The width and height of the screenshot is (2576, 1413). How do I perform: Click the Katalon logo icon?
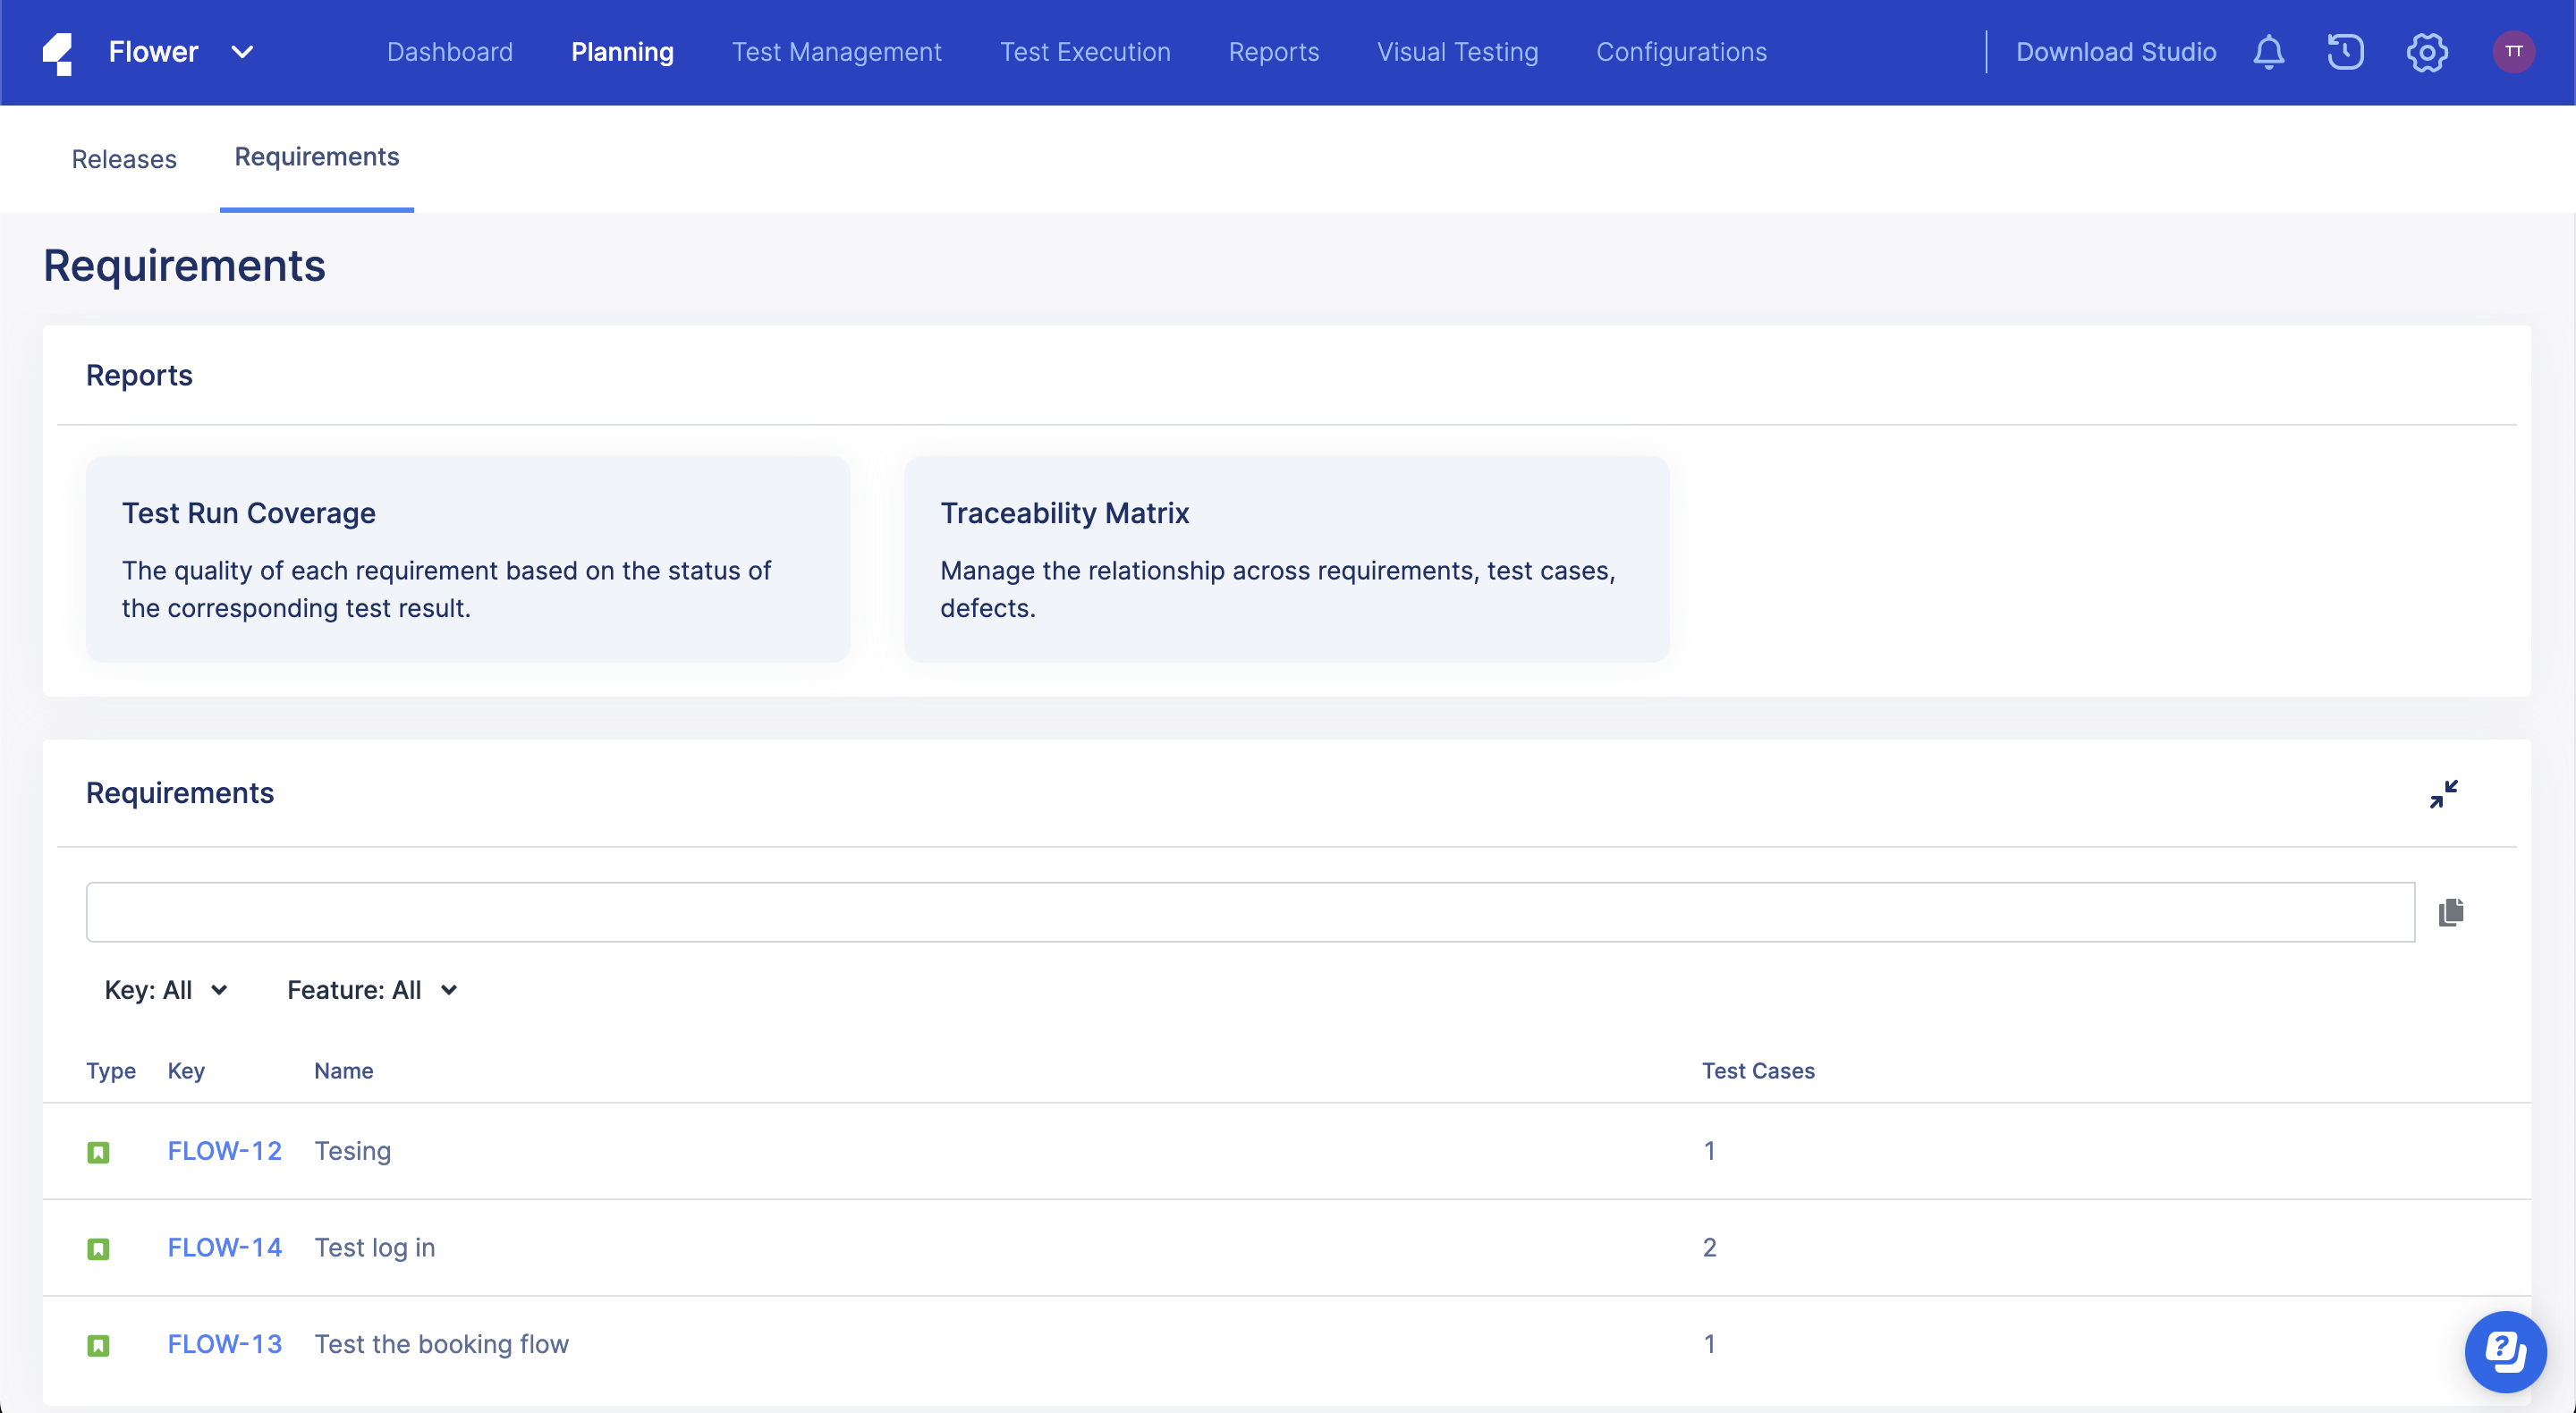(x=58, y=53)
